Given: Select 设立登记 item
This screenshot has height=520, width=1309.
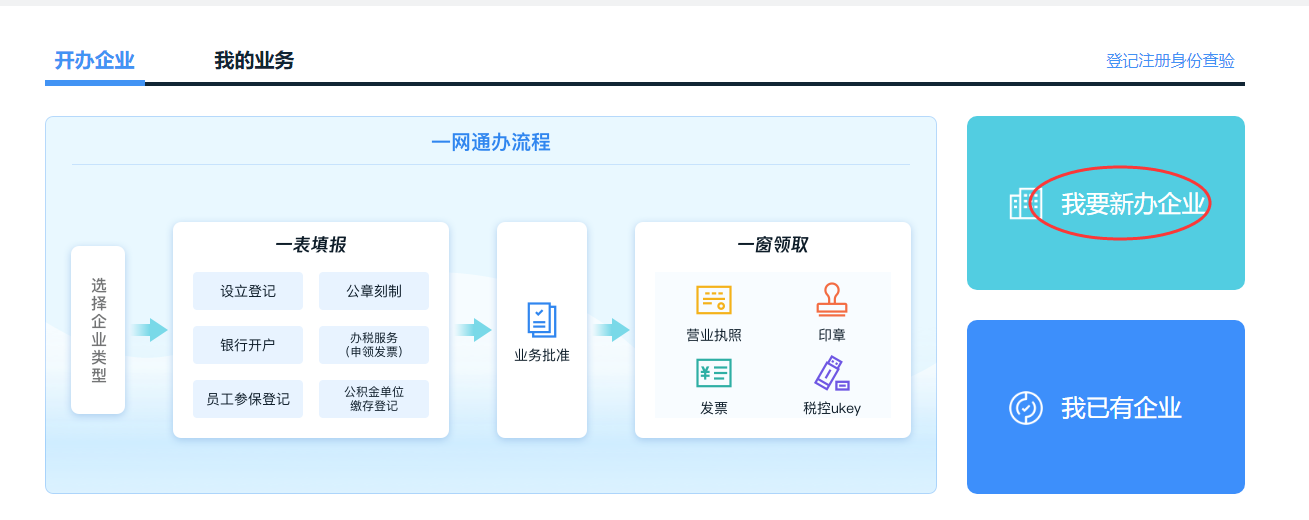Looking at the screenshot, I should (248, 292).
